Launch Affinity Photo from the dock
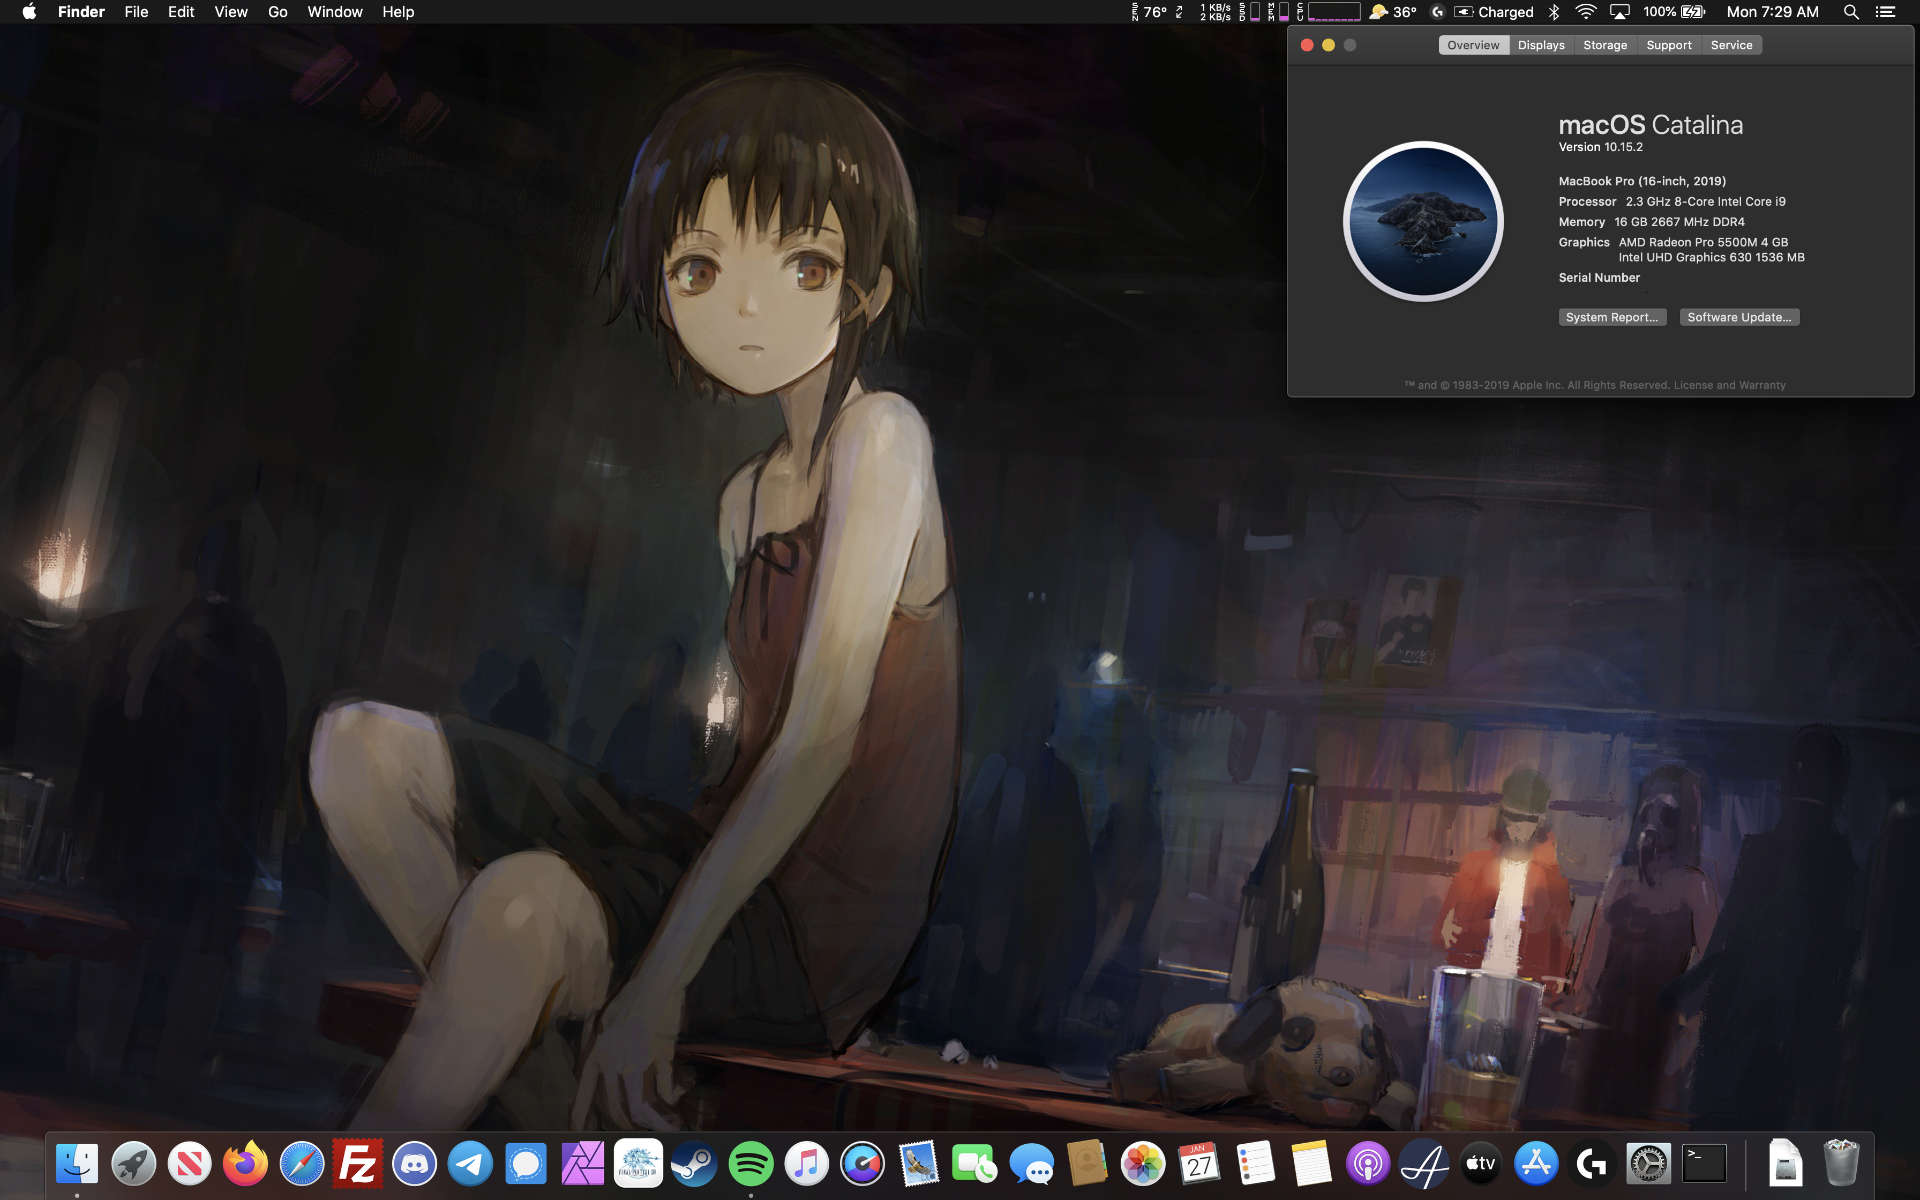1920x1200 pixels. click(x=582, y=1164)
